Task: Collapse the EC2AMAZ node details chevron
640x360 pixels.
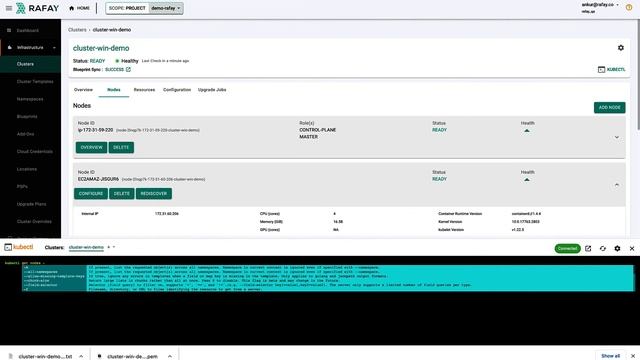Action: (x=617, y=185)
